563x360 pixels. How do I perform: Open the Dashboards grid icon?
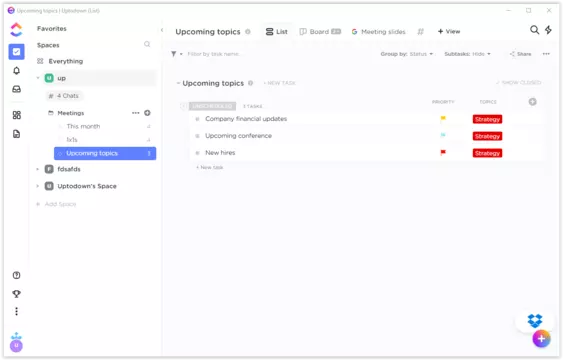coord(17,115)
